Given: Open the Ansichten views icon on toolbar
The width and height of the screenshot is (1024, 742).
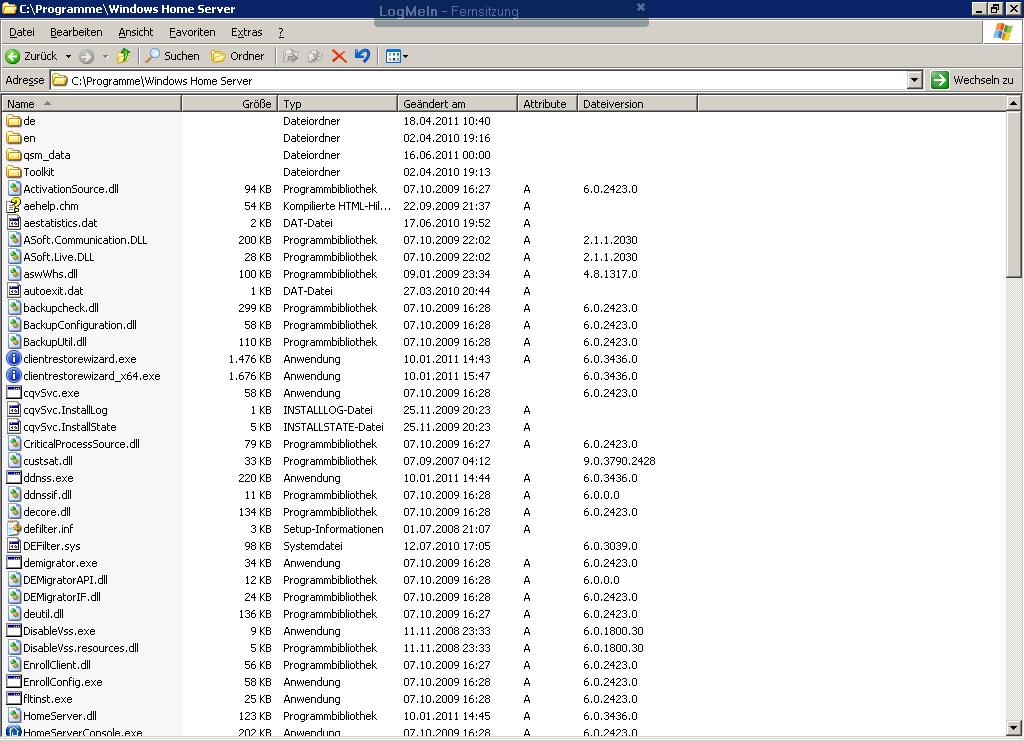Looking at the screenshot, I should tap(393, 56).
